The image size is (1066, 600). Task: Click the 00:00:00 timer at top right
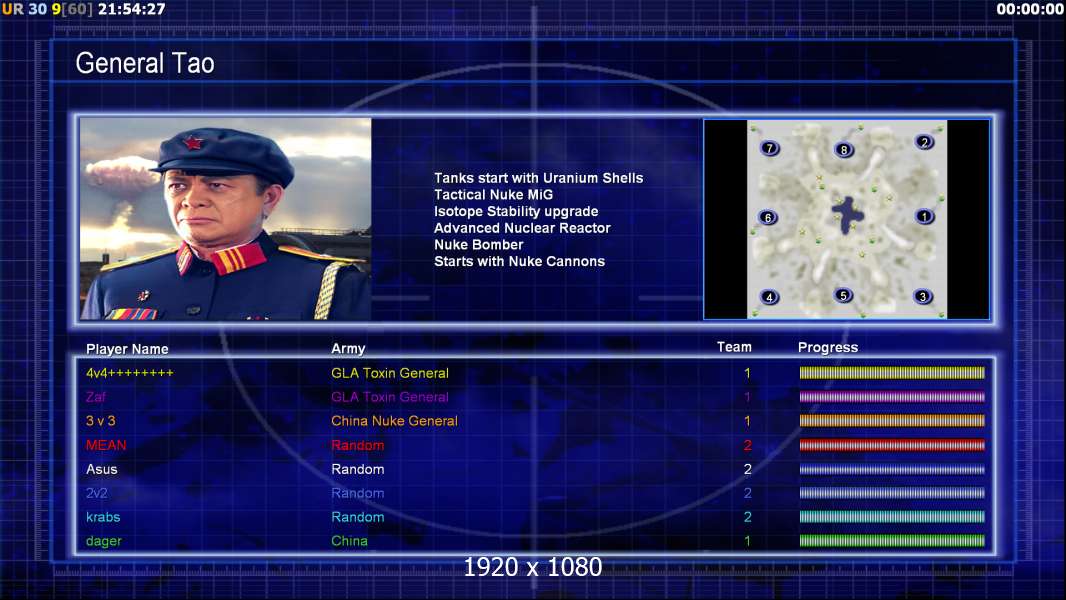(x=1030, y=10)
